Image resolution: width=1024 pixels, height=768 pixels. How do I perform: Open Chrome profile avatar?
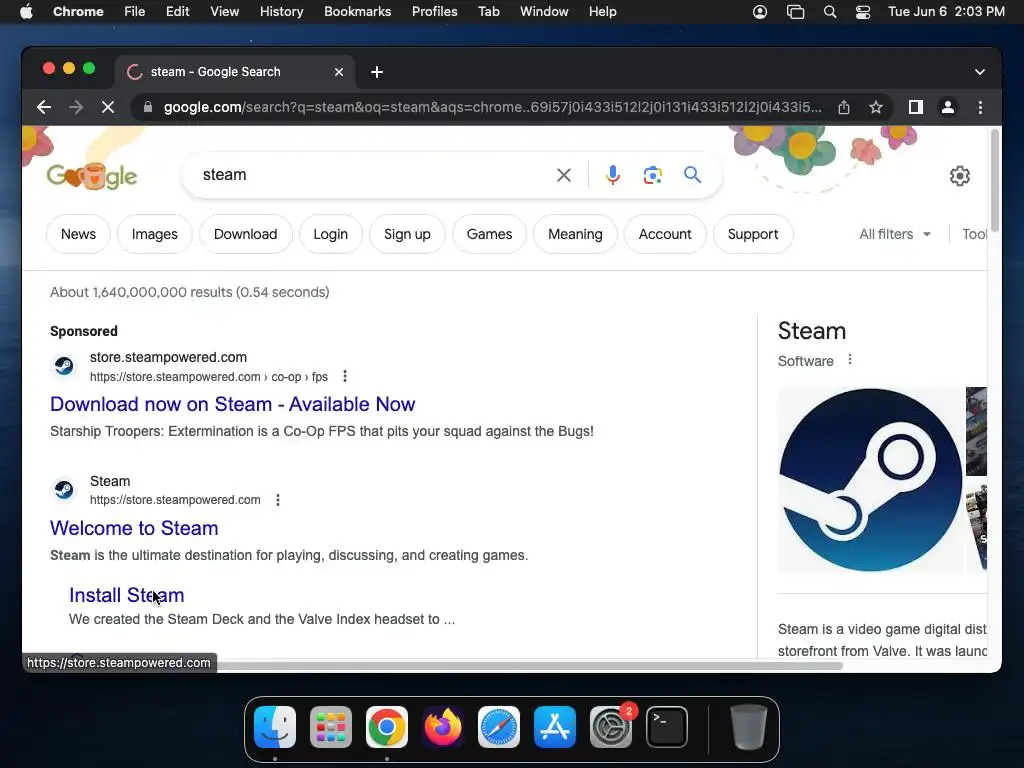click(948, 107)
